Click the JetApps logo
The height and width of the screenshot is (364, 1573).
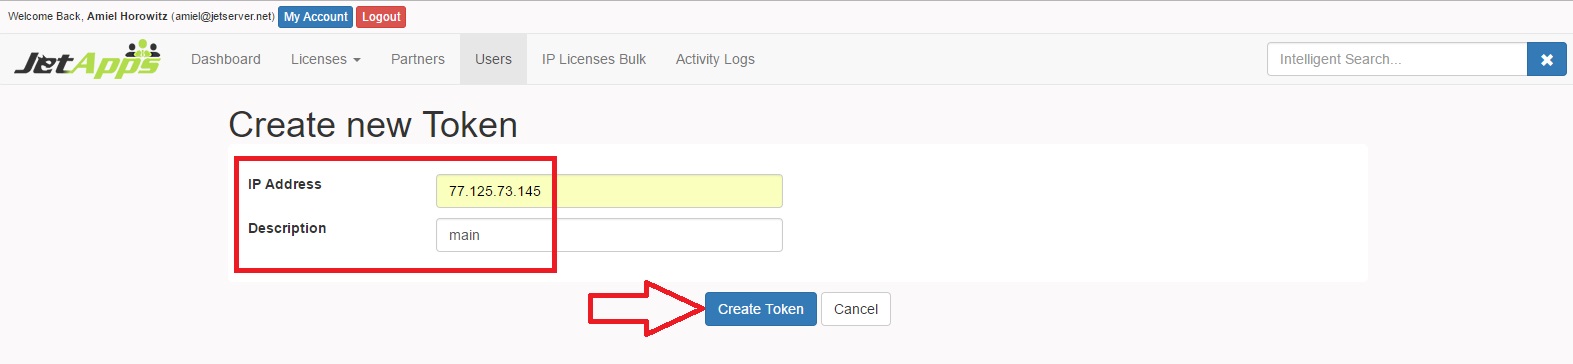pyautogui.click(x=88, y=59)
